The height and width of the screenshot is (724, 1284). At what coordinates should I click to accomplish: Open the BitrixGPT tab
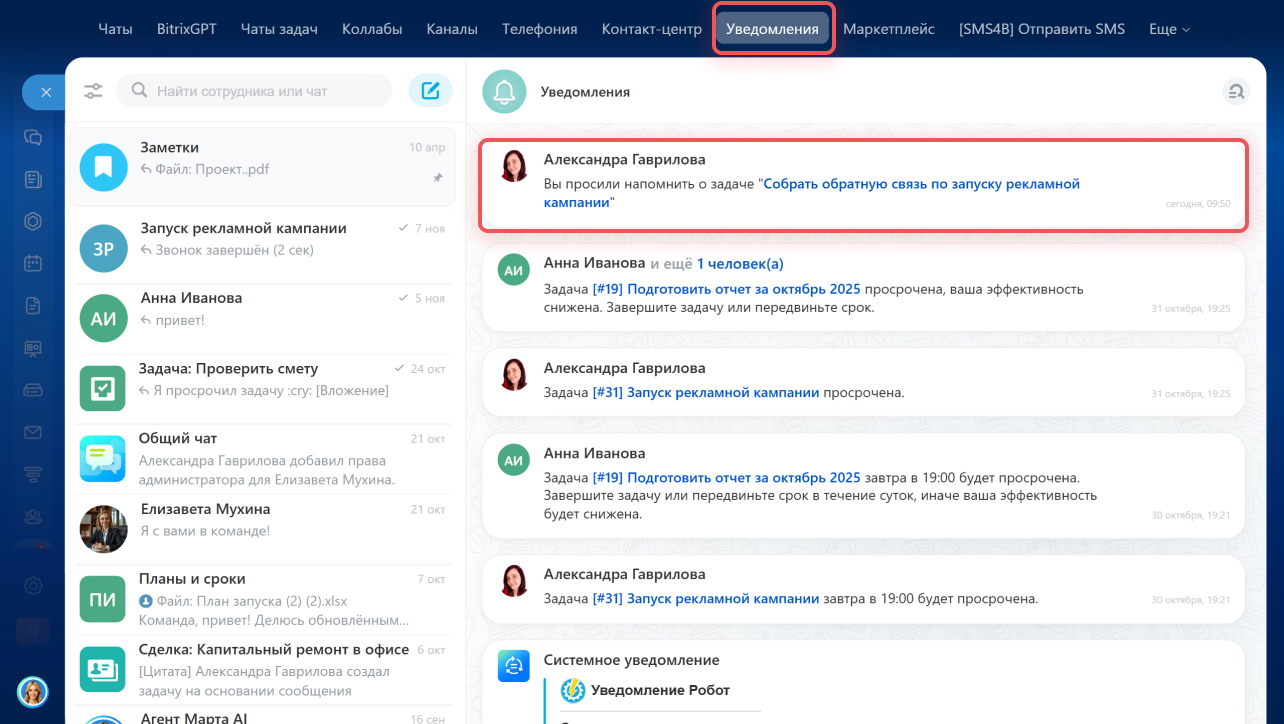187,29
